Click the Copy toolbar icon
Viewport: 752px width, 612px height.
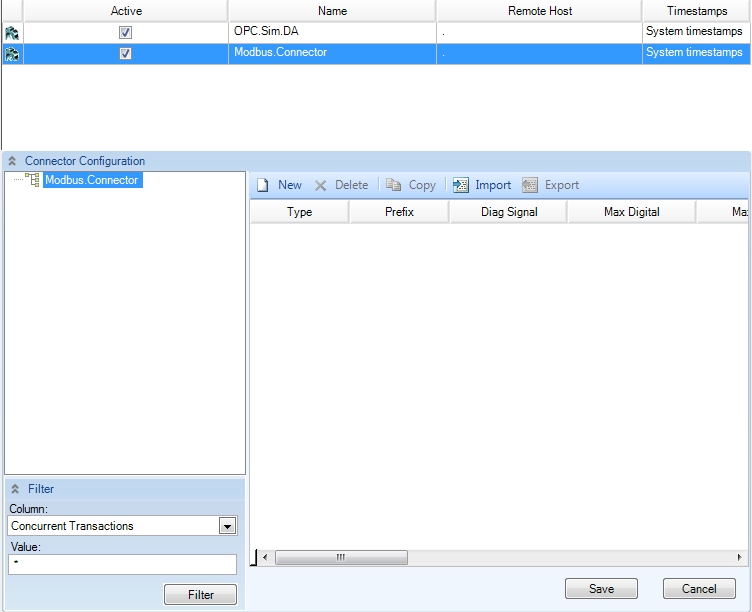[394, 185]
